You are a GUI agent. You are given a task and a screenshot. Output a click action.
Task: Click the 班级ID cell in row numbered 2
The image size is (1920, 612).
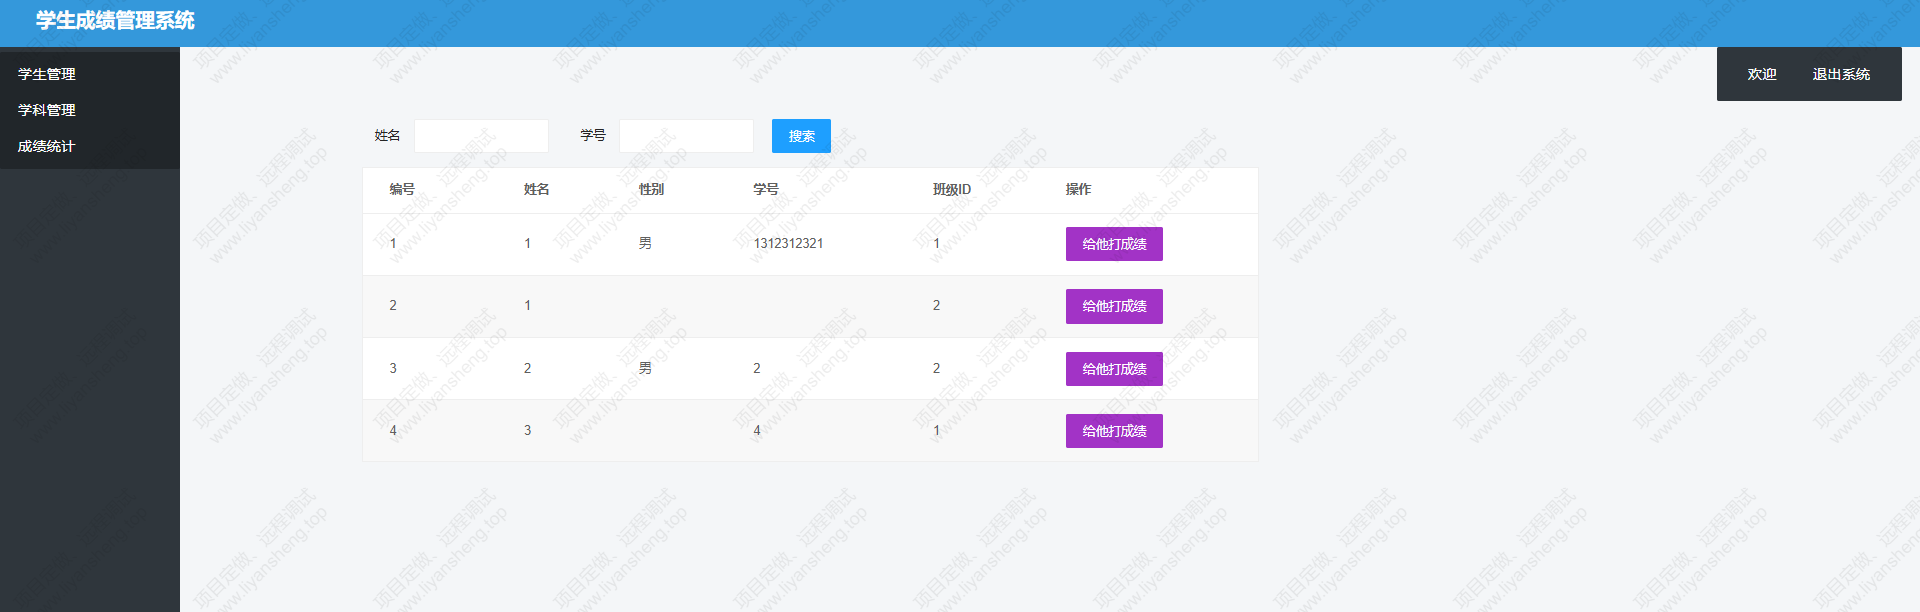[936, 305]
